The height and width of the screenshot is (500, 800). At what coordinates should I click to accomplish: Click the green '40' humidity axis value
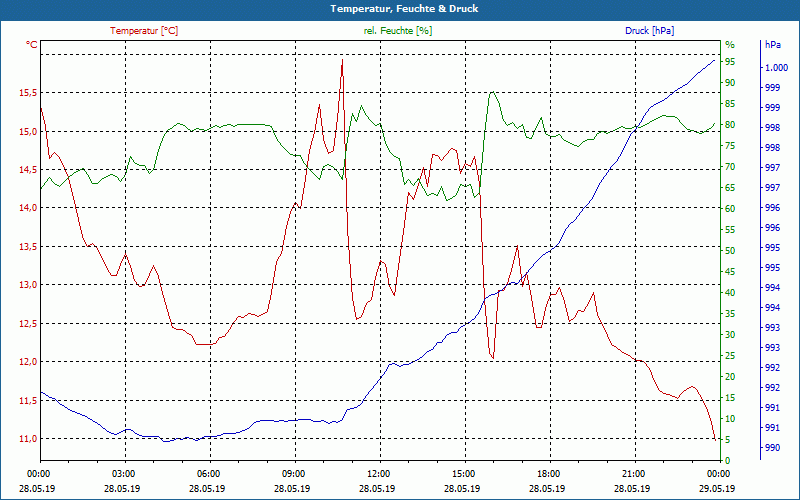730,293
